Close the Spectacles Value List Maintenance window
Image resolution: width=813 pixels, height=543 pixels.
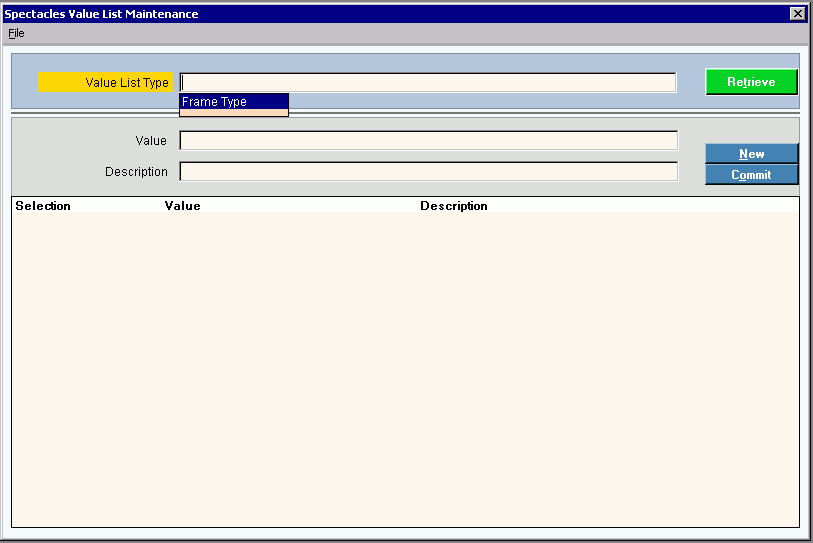(797, 14)
